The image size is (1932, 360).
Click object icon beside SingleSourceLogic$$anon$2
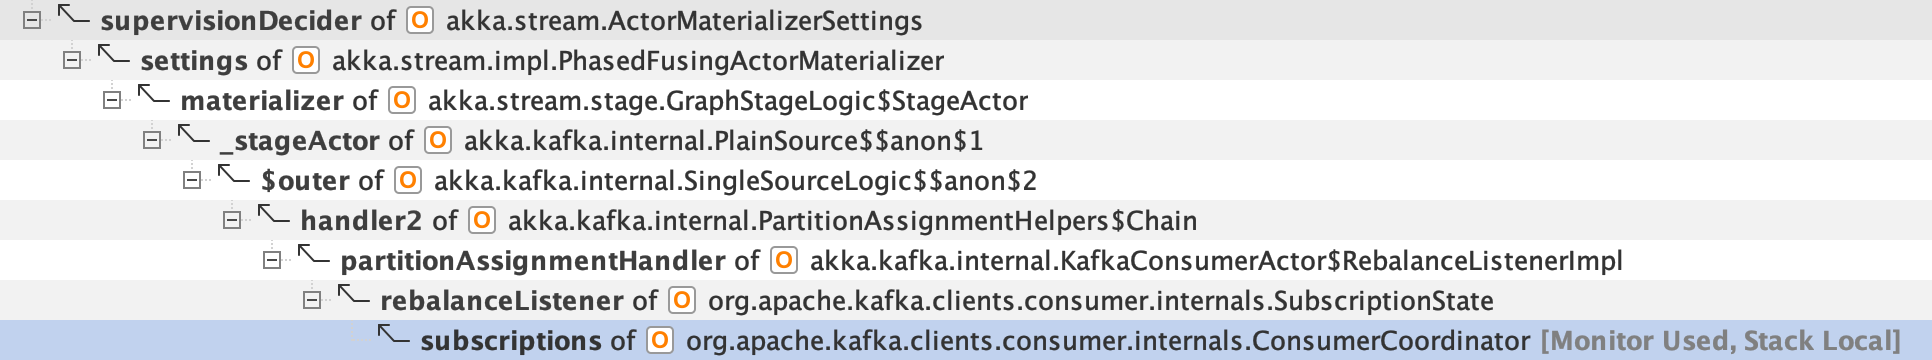pos(408,180)
